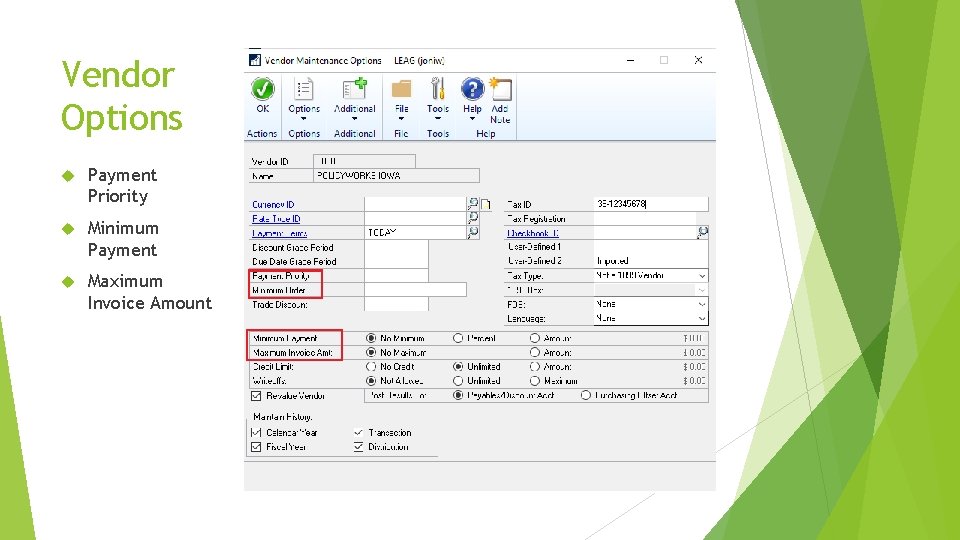Expand the Tax Type dropdown
960x540 pixels.
[702, 276]
